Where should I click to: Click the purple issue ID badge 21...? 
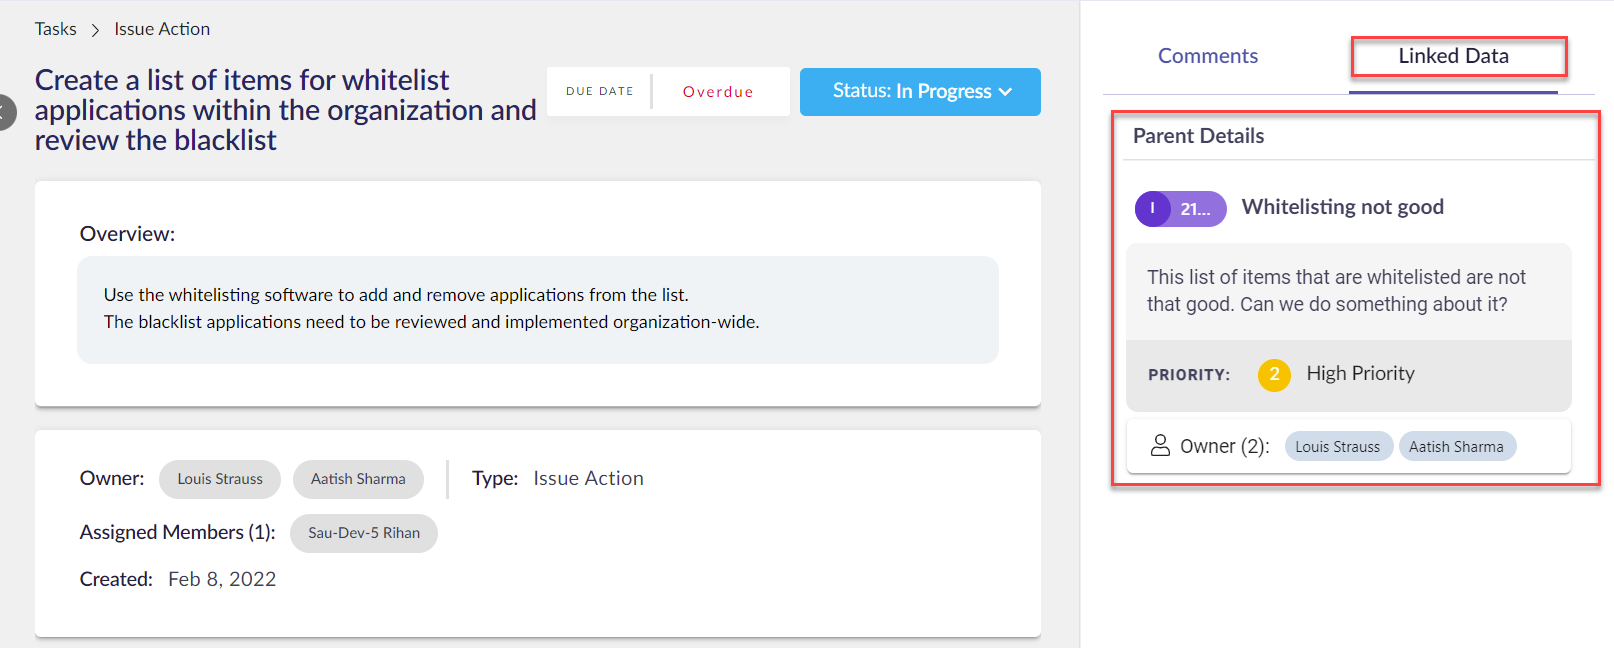click(1180, 209)
